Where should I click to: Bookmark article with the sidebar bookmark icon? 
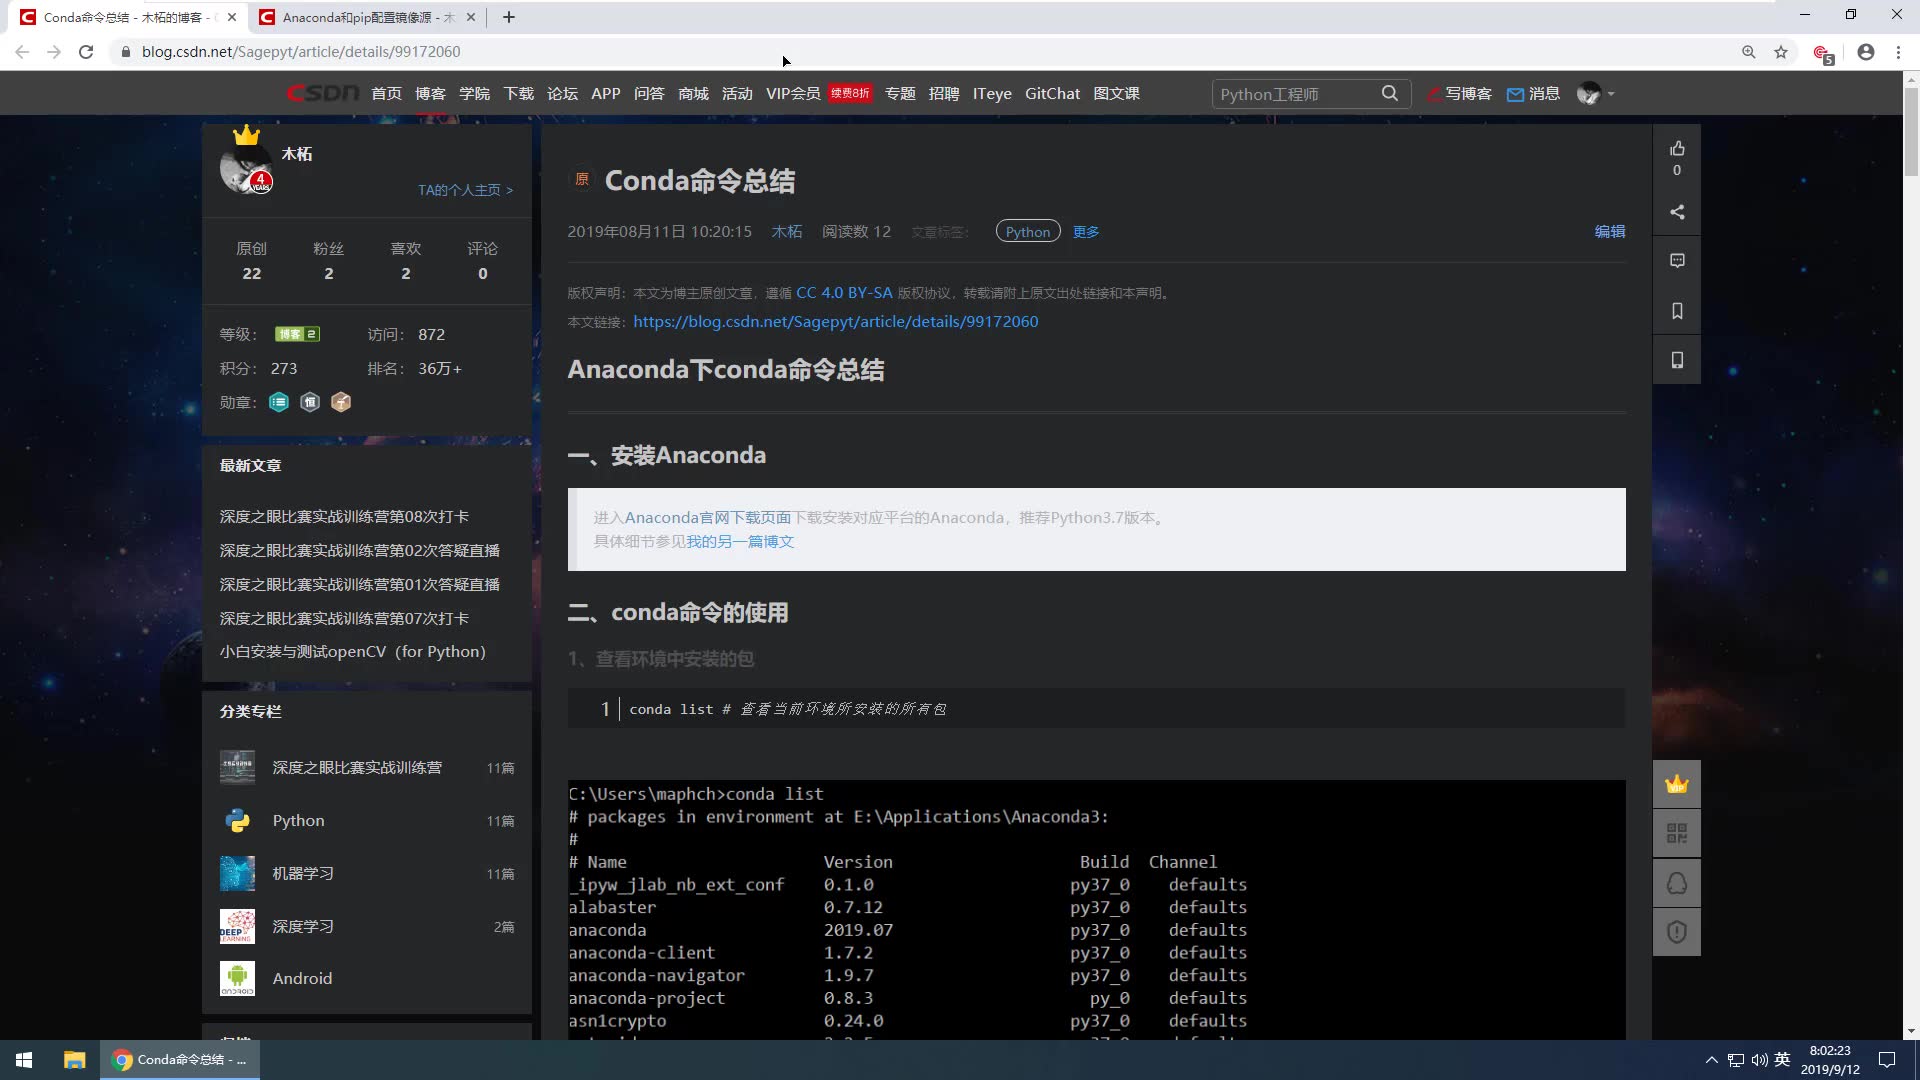(x=1677, y=311)
